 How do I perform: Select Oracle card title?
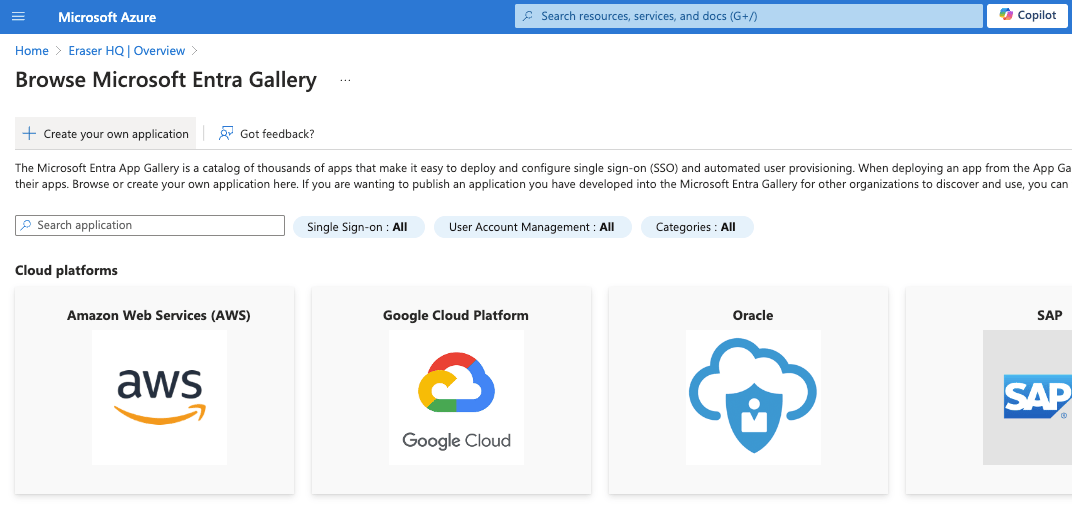point(753,315)
